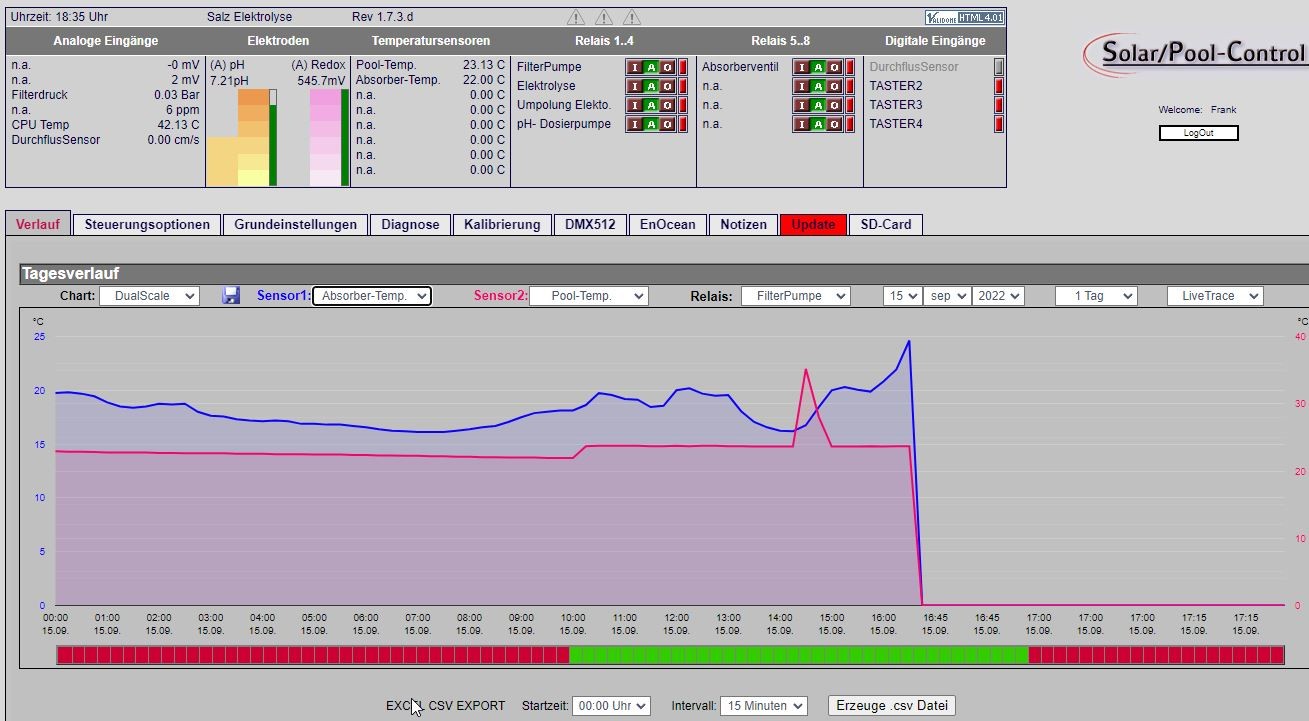Click the LogOut button
The image size is (1309, 721).
click(x=1198, y=133)
